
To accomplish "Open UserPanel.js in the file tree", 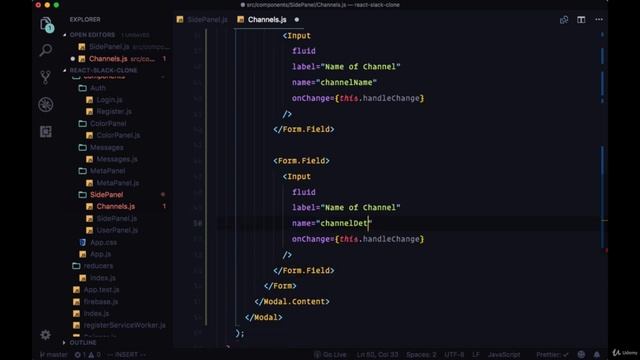I will click(x=117, y=230).
